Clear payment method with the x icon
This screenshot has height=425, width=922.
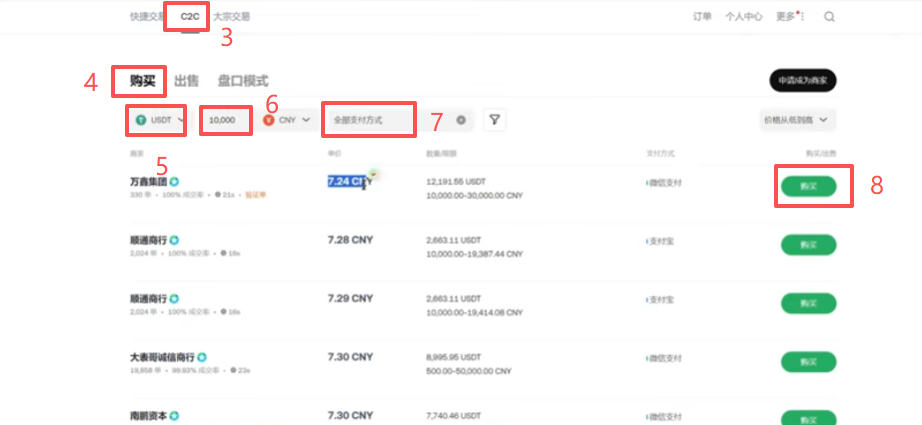pos(461,120)
